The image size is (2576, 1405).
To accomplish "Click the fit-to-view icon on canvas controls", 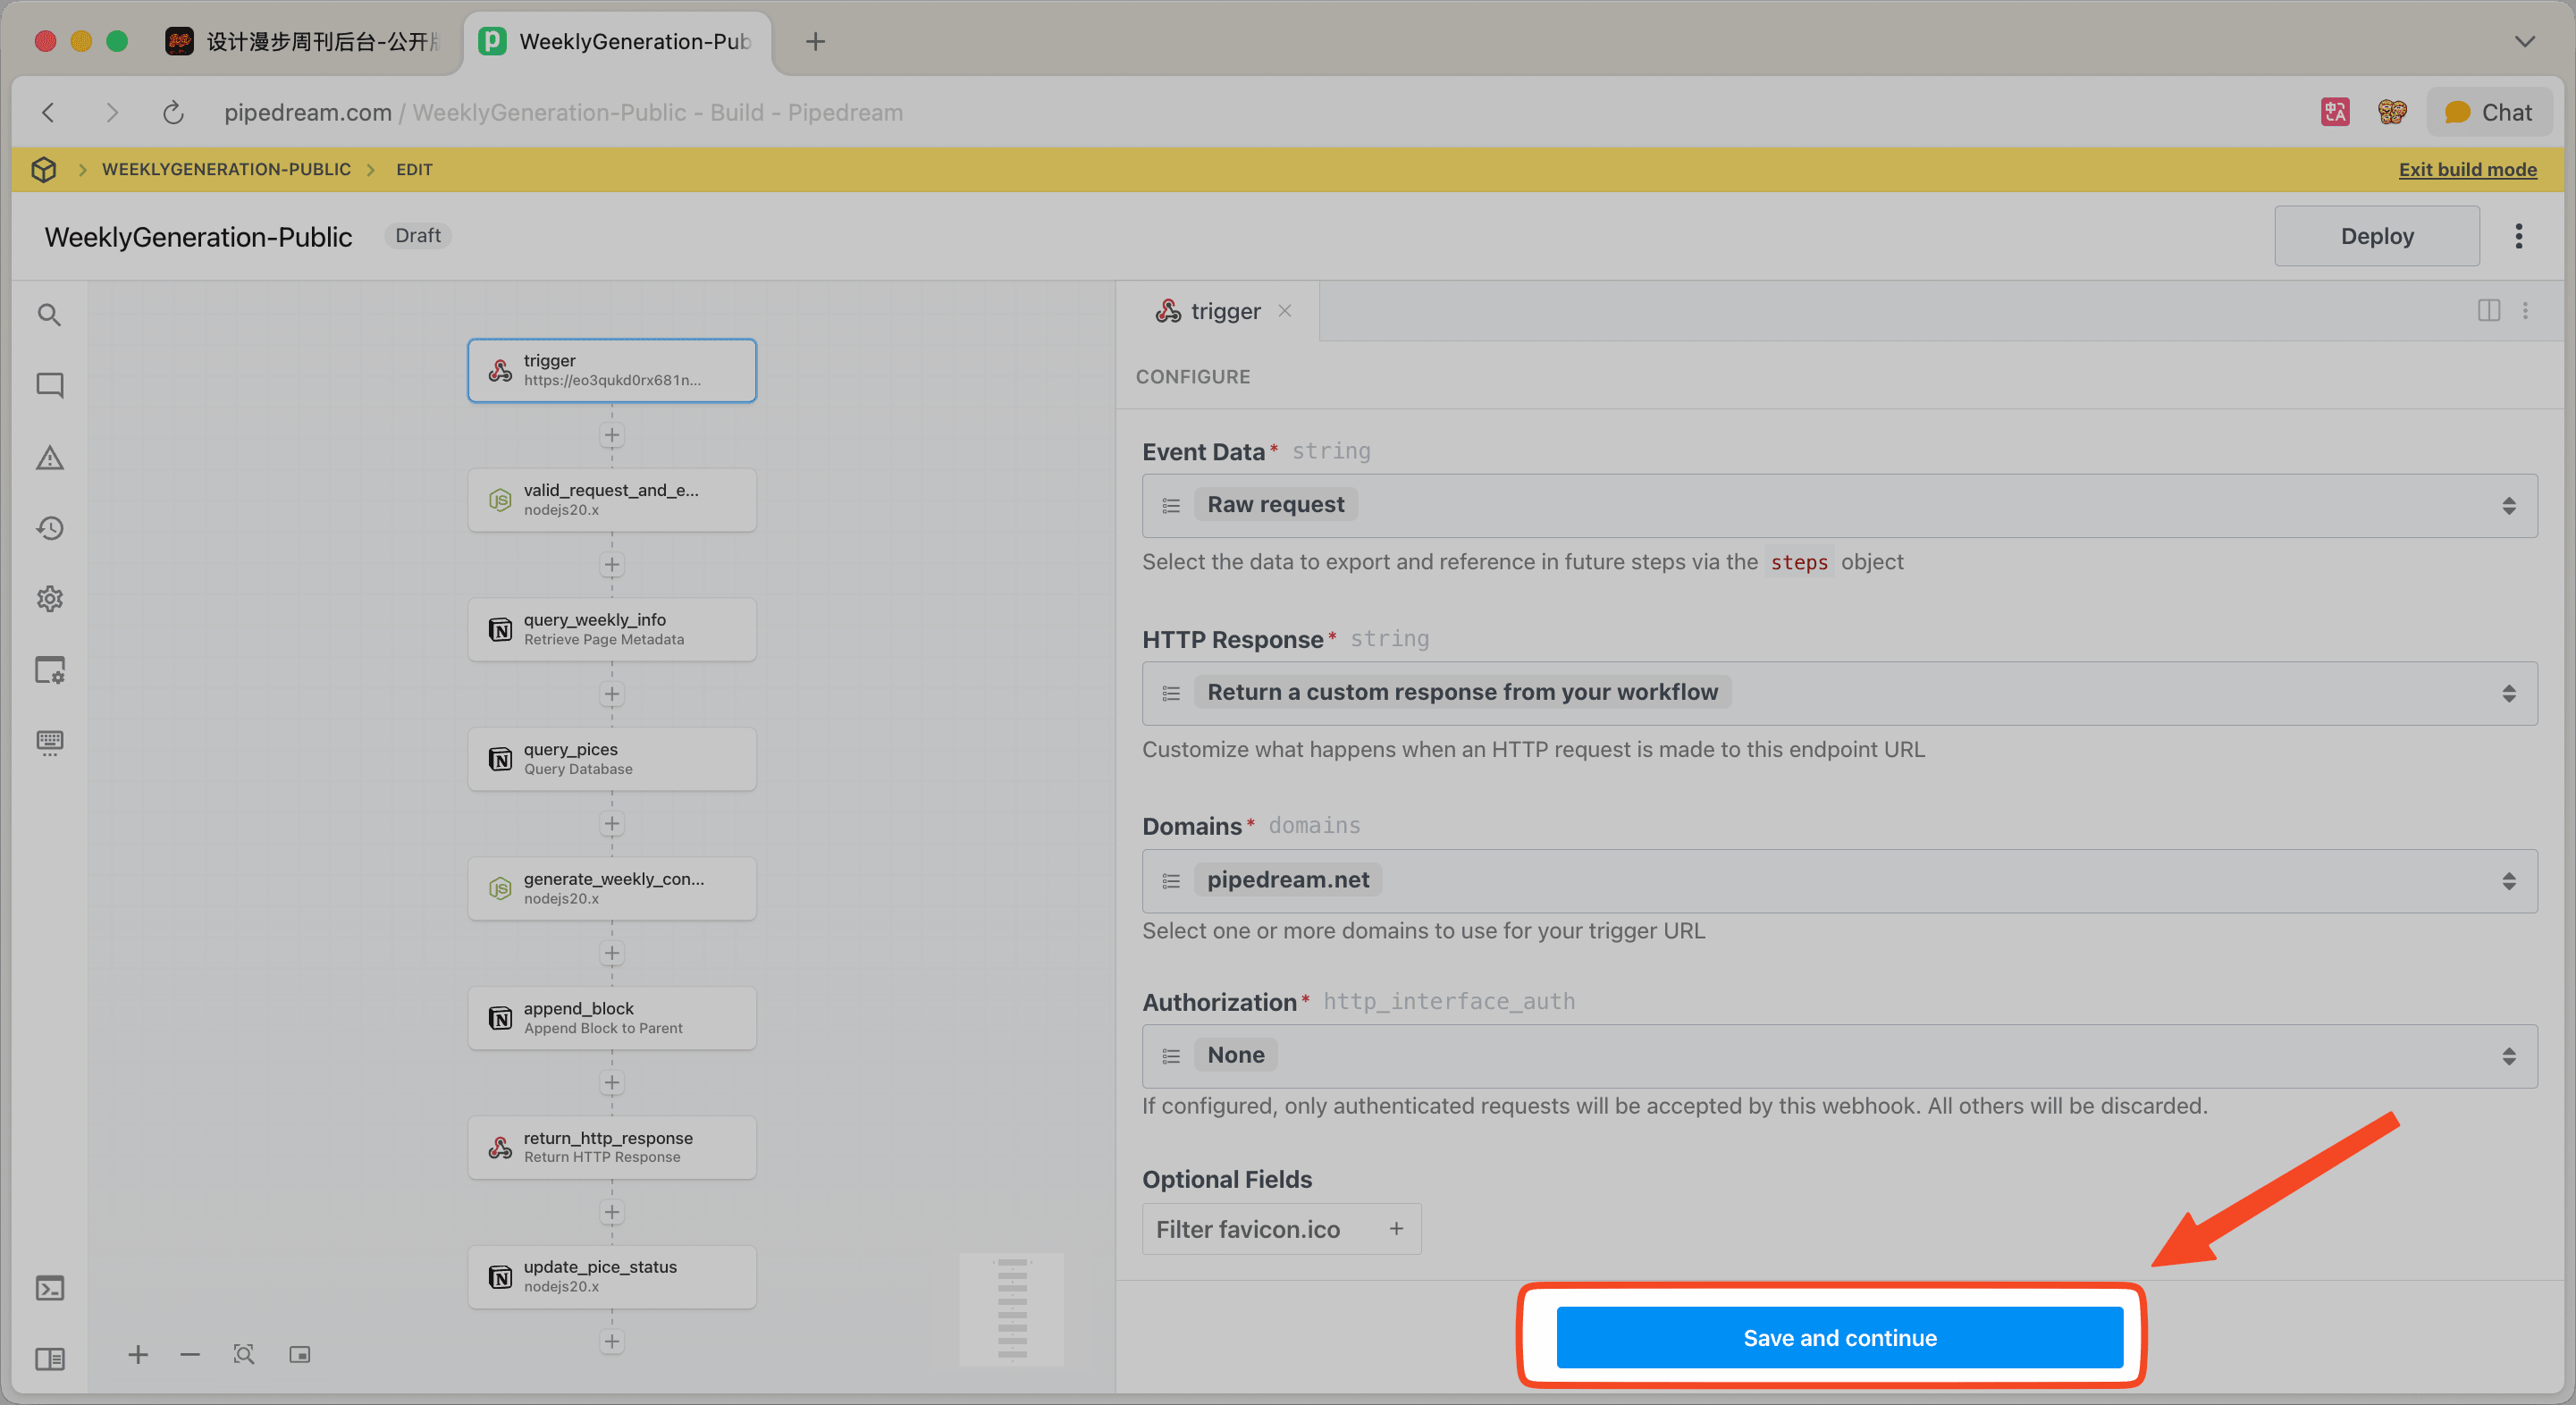I will [x=244, y=1354].
